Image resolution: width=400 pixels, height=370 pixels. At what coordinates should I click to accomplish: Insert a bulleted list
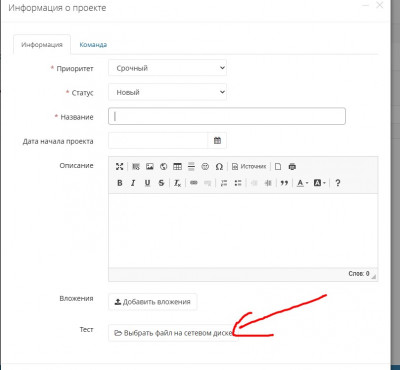coord(238,183)
